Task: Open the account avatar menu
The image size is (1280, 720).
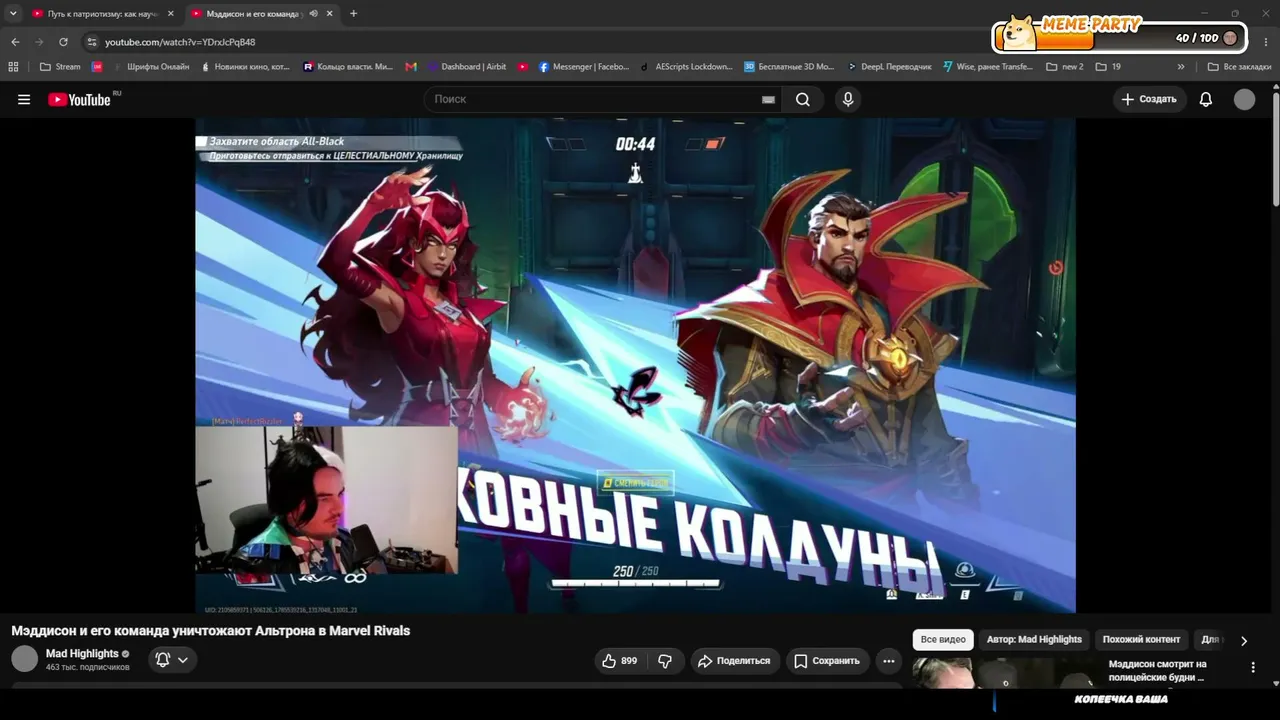Action: tap(1244, 99)
